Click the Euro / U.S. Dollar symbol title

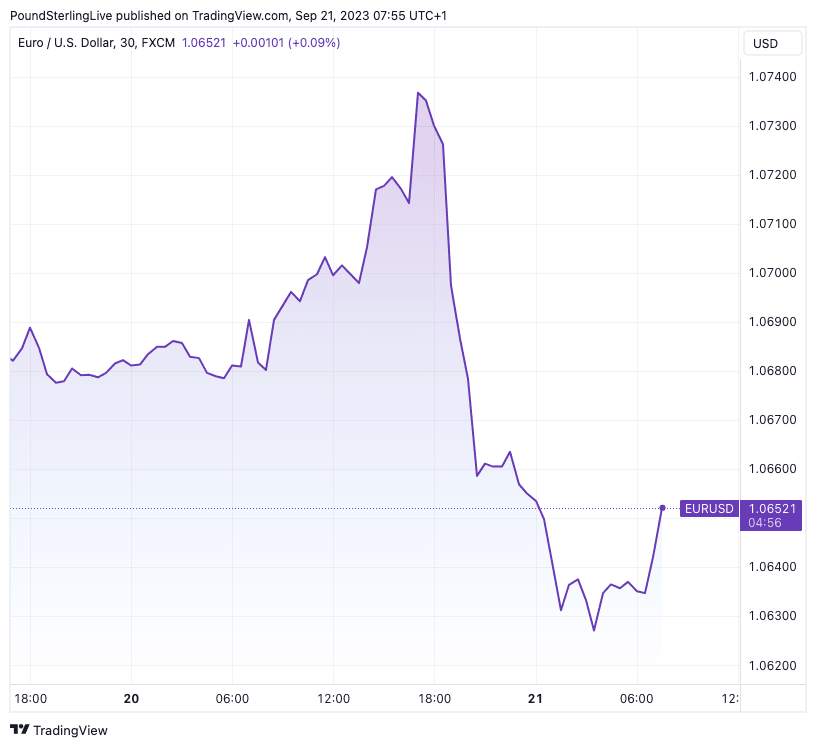click(x=77, y=43)
